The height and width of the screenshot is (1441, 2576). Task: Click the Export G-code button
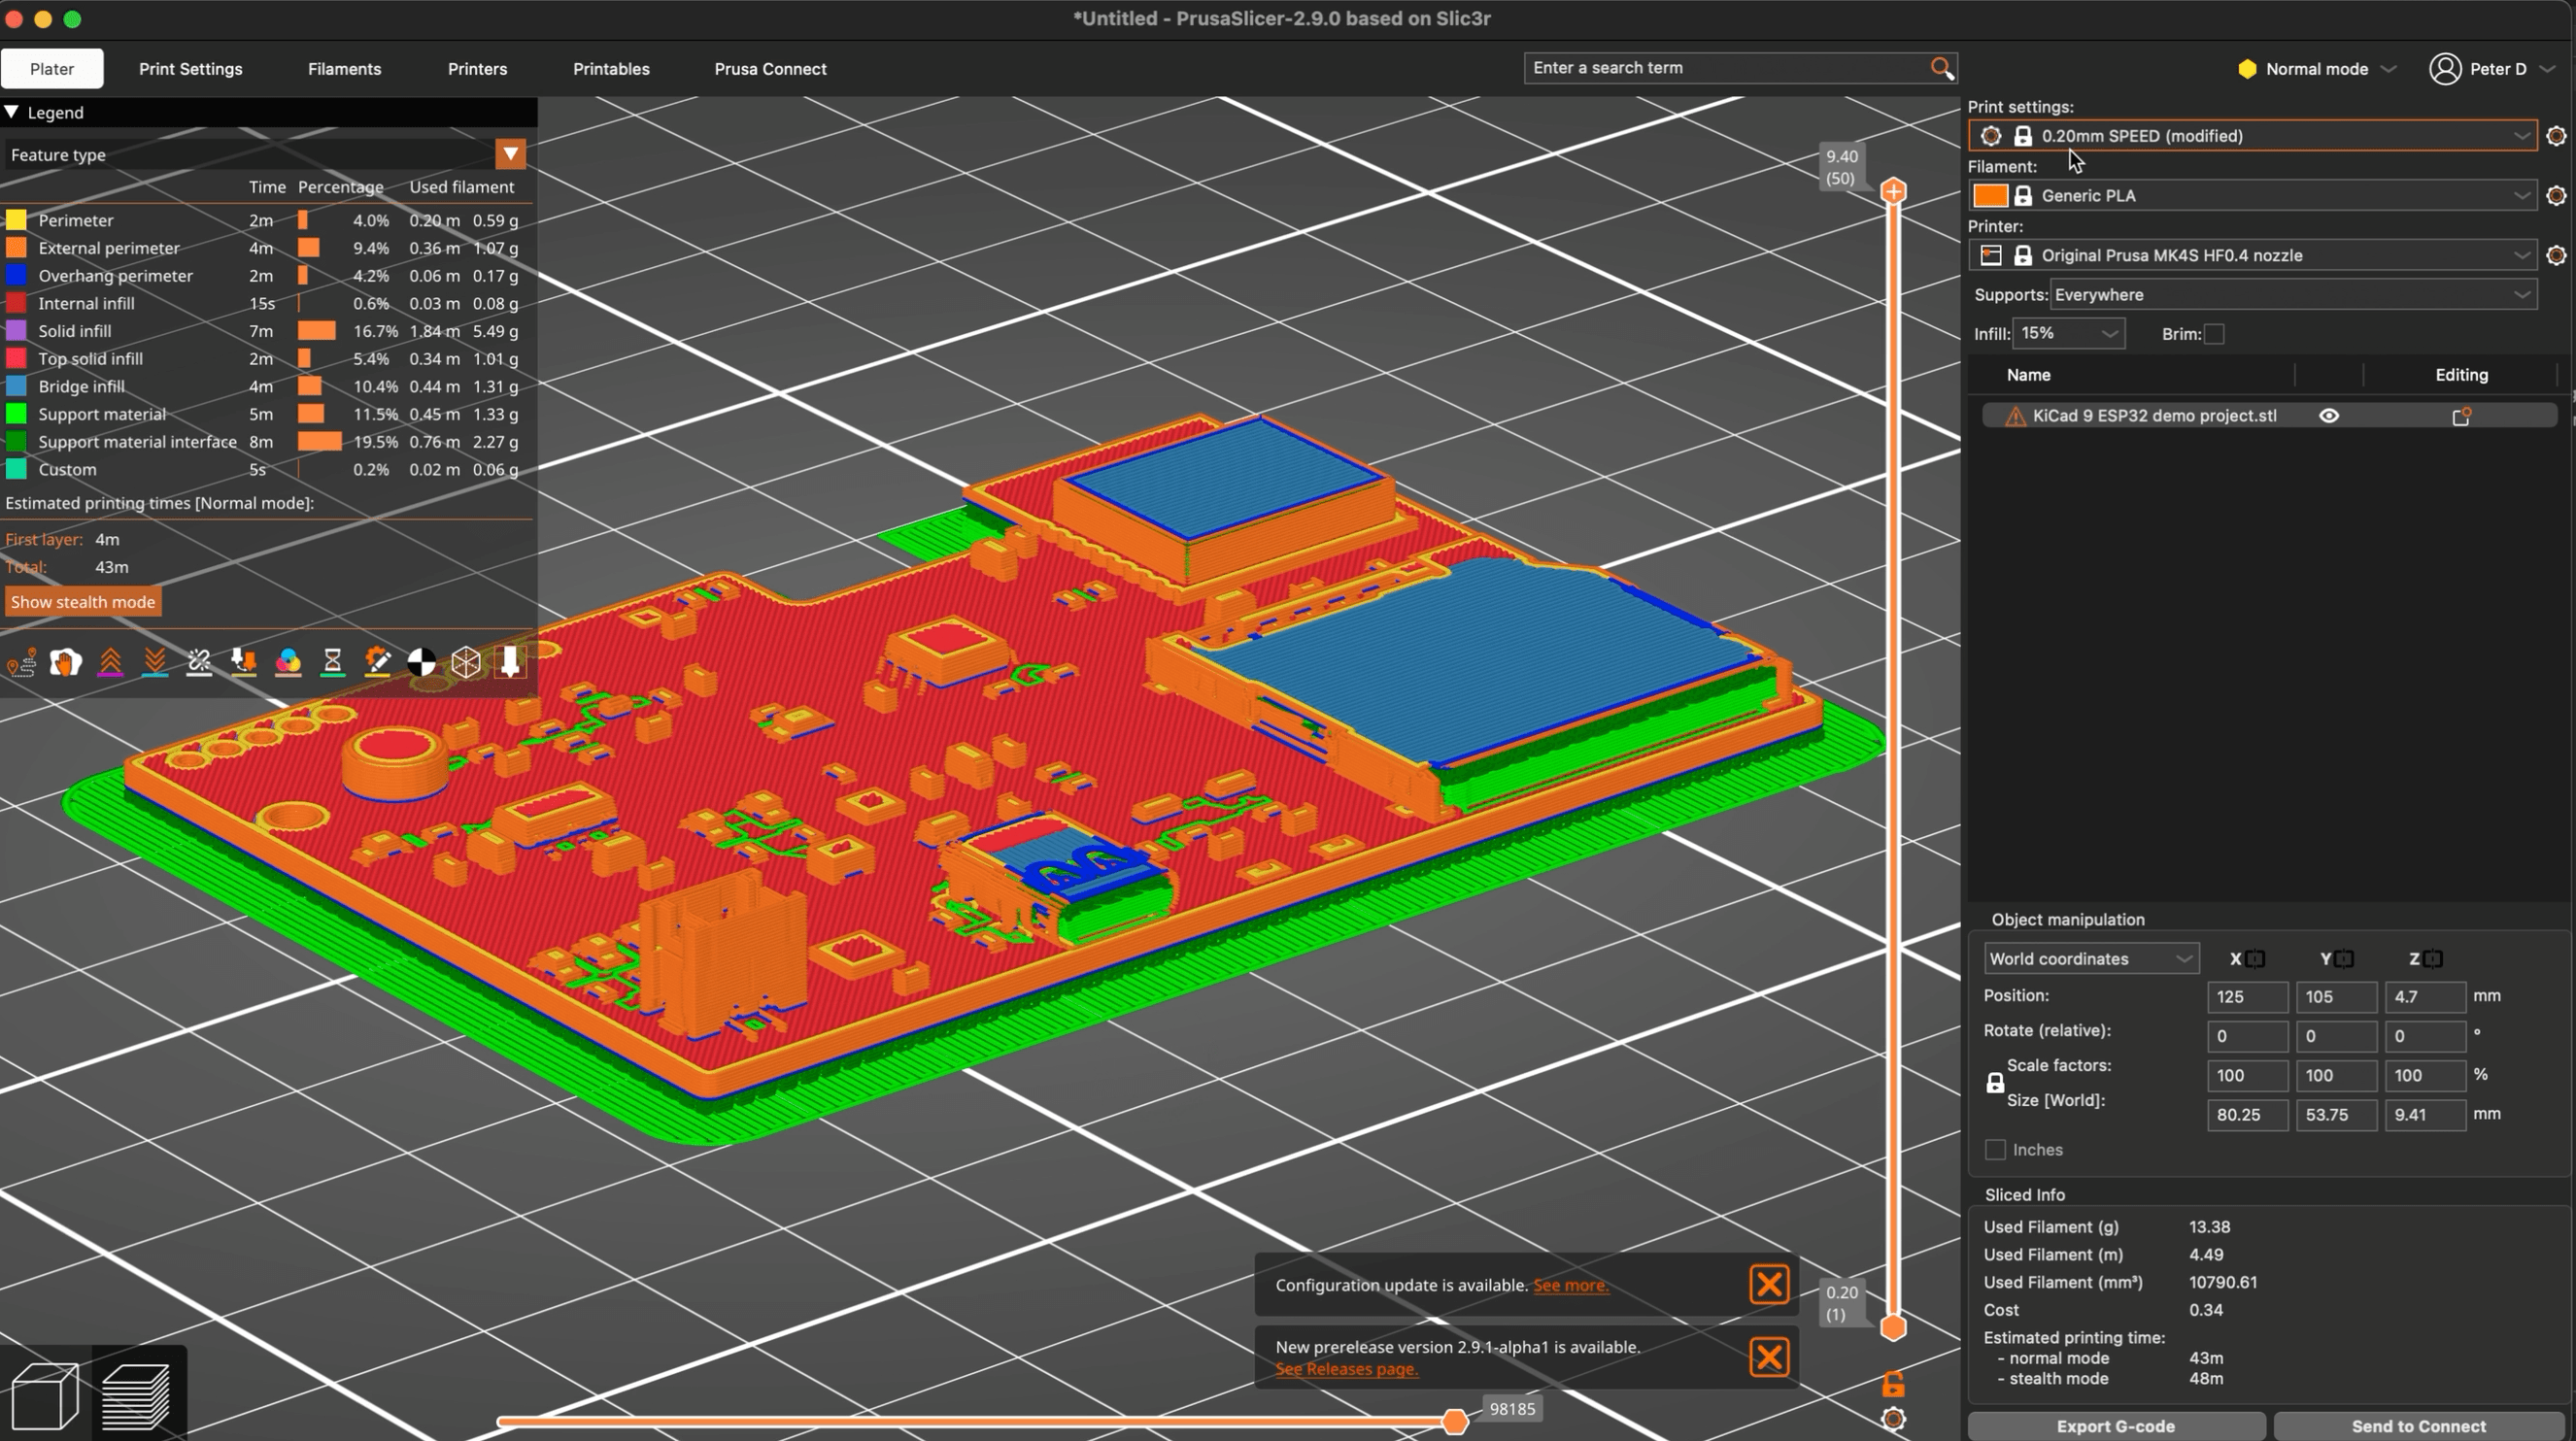2115,1426
